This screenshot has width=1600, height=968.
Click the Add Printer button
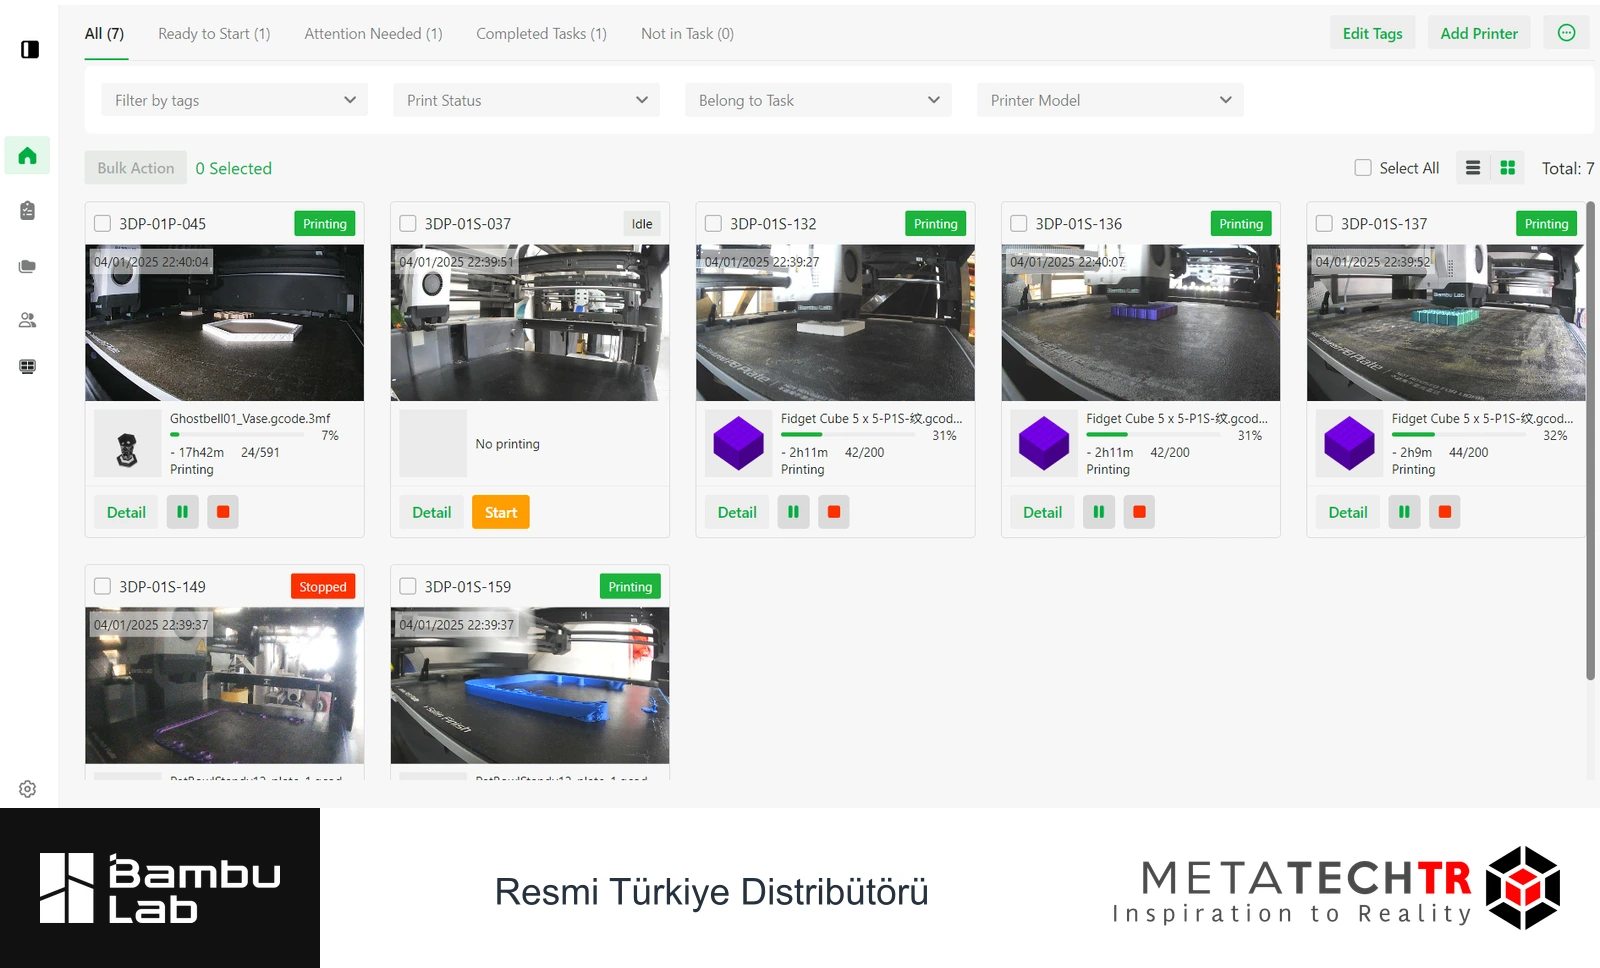pos(1479,33)
